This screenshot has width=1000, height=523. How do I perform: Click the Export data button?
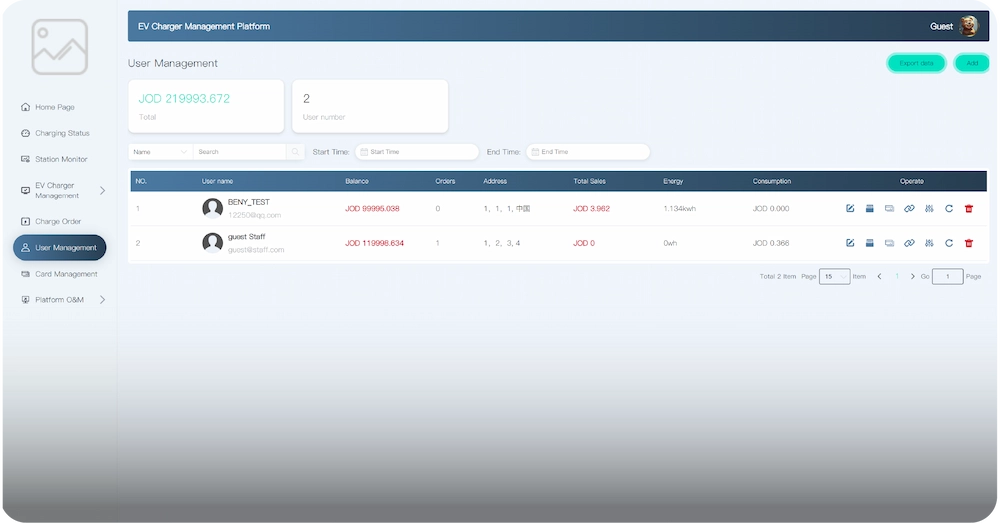click(916, 63)
